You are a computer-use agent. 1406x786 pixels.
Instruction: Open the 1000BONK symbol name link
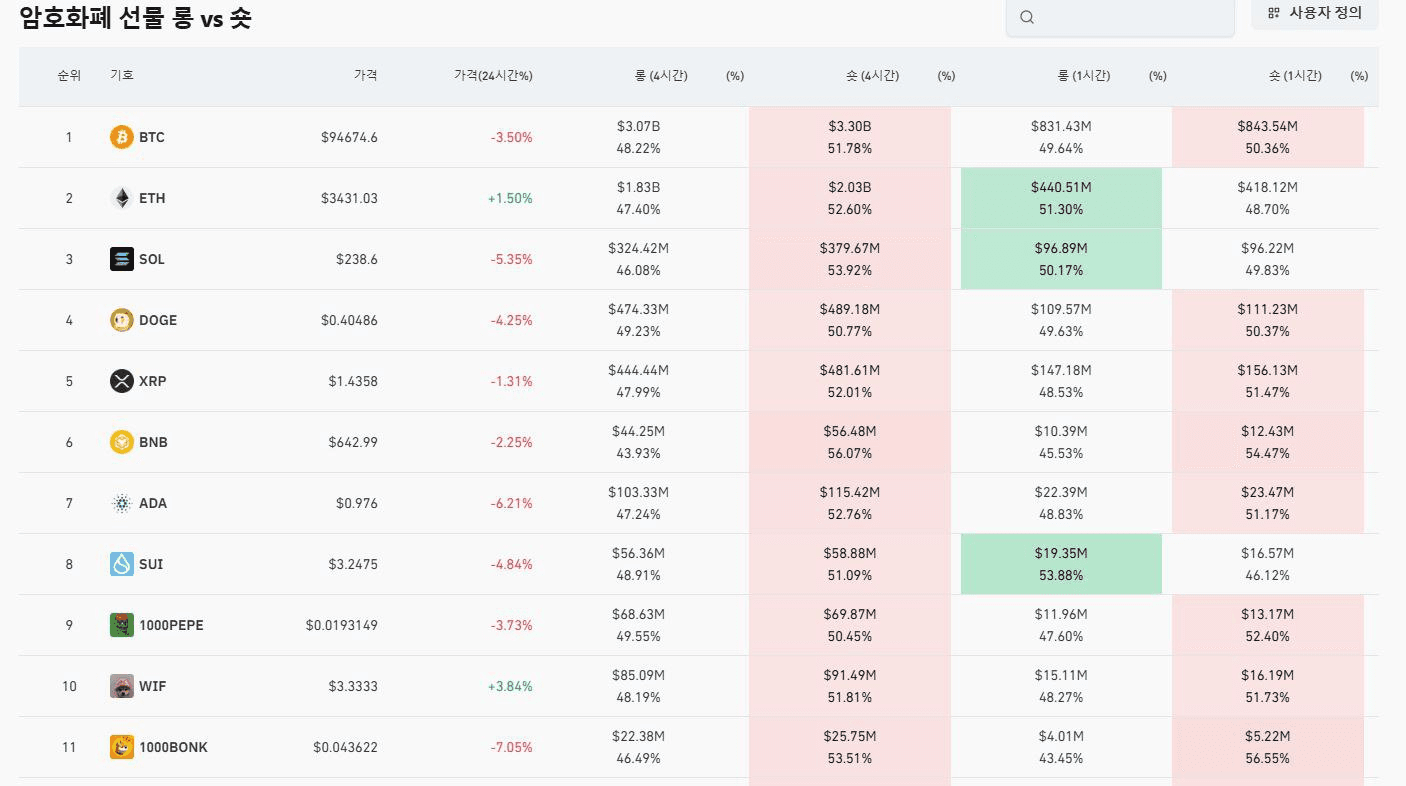coord(173,747)
